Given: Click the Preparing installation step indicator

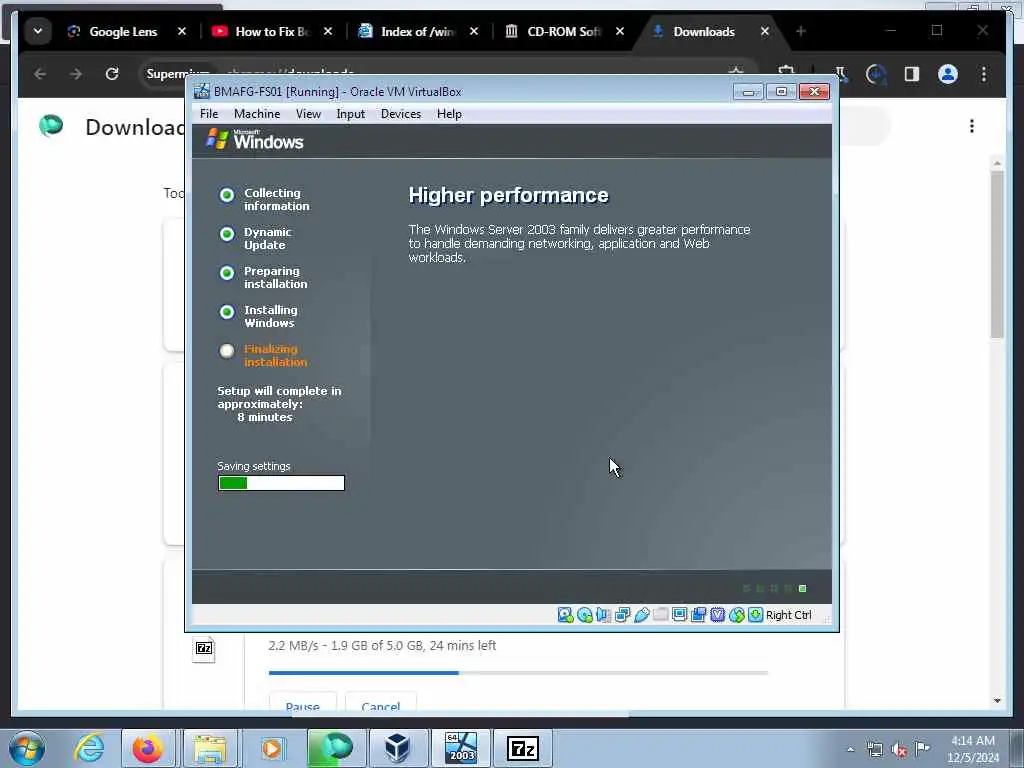Looking at the screenshot, I should point(227,273).
